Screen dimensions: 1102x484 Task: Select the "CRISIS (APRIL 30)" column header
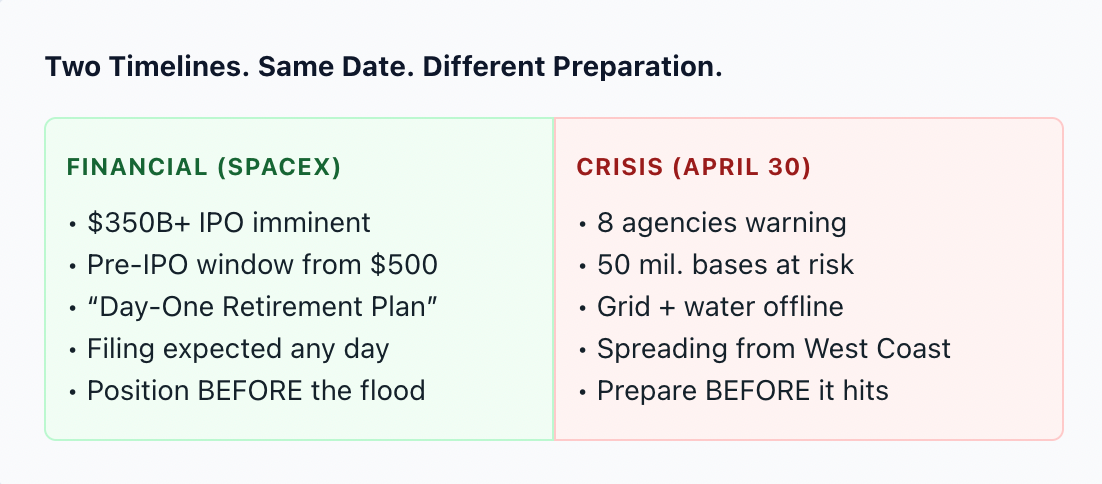click(694, 167)
